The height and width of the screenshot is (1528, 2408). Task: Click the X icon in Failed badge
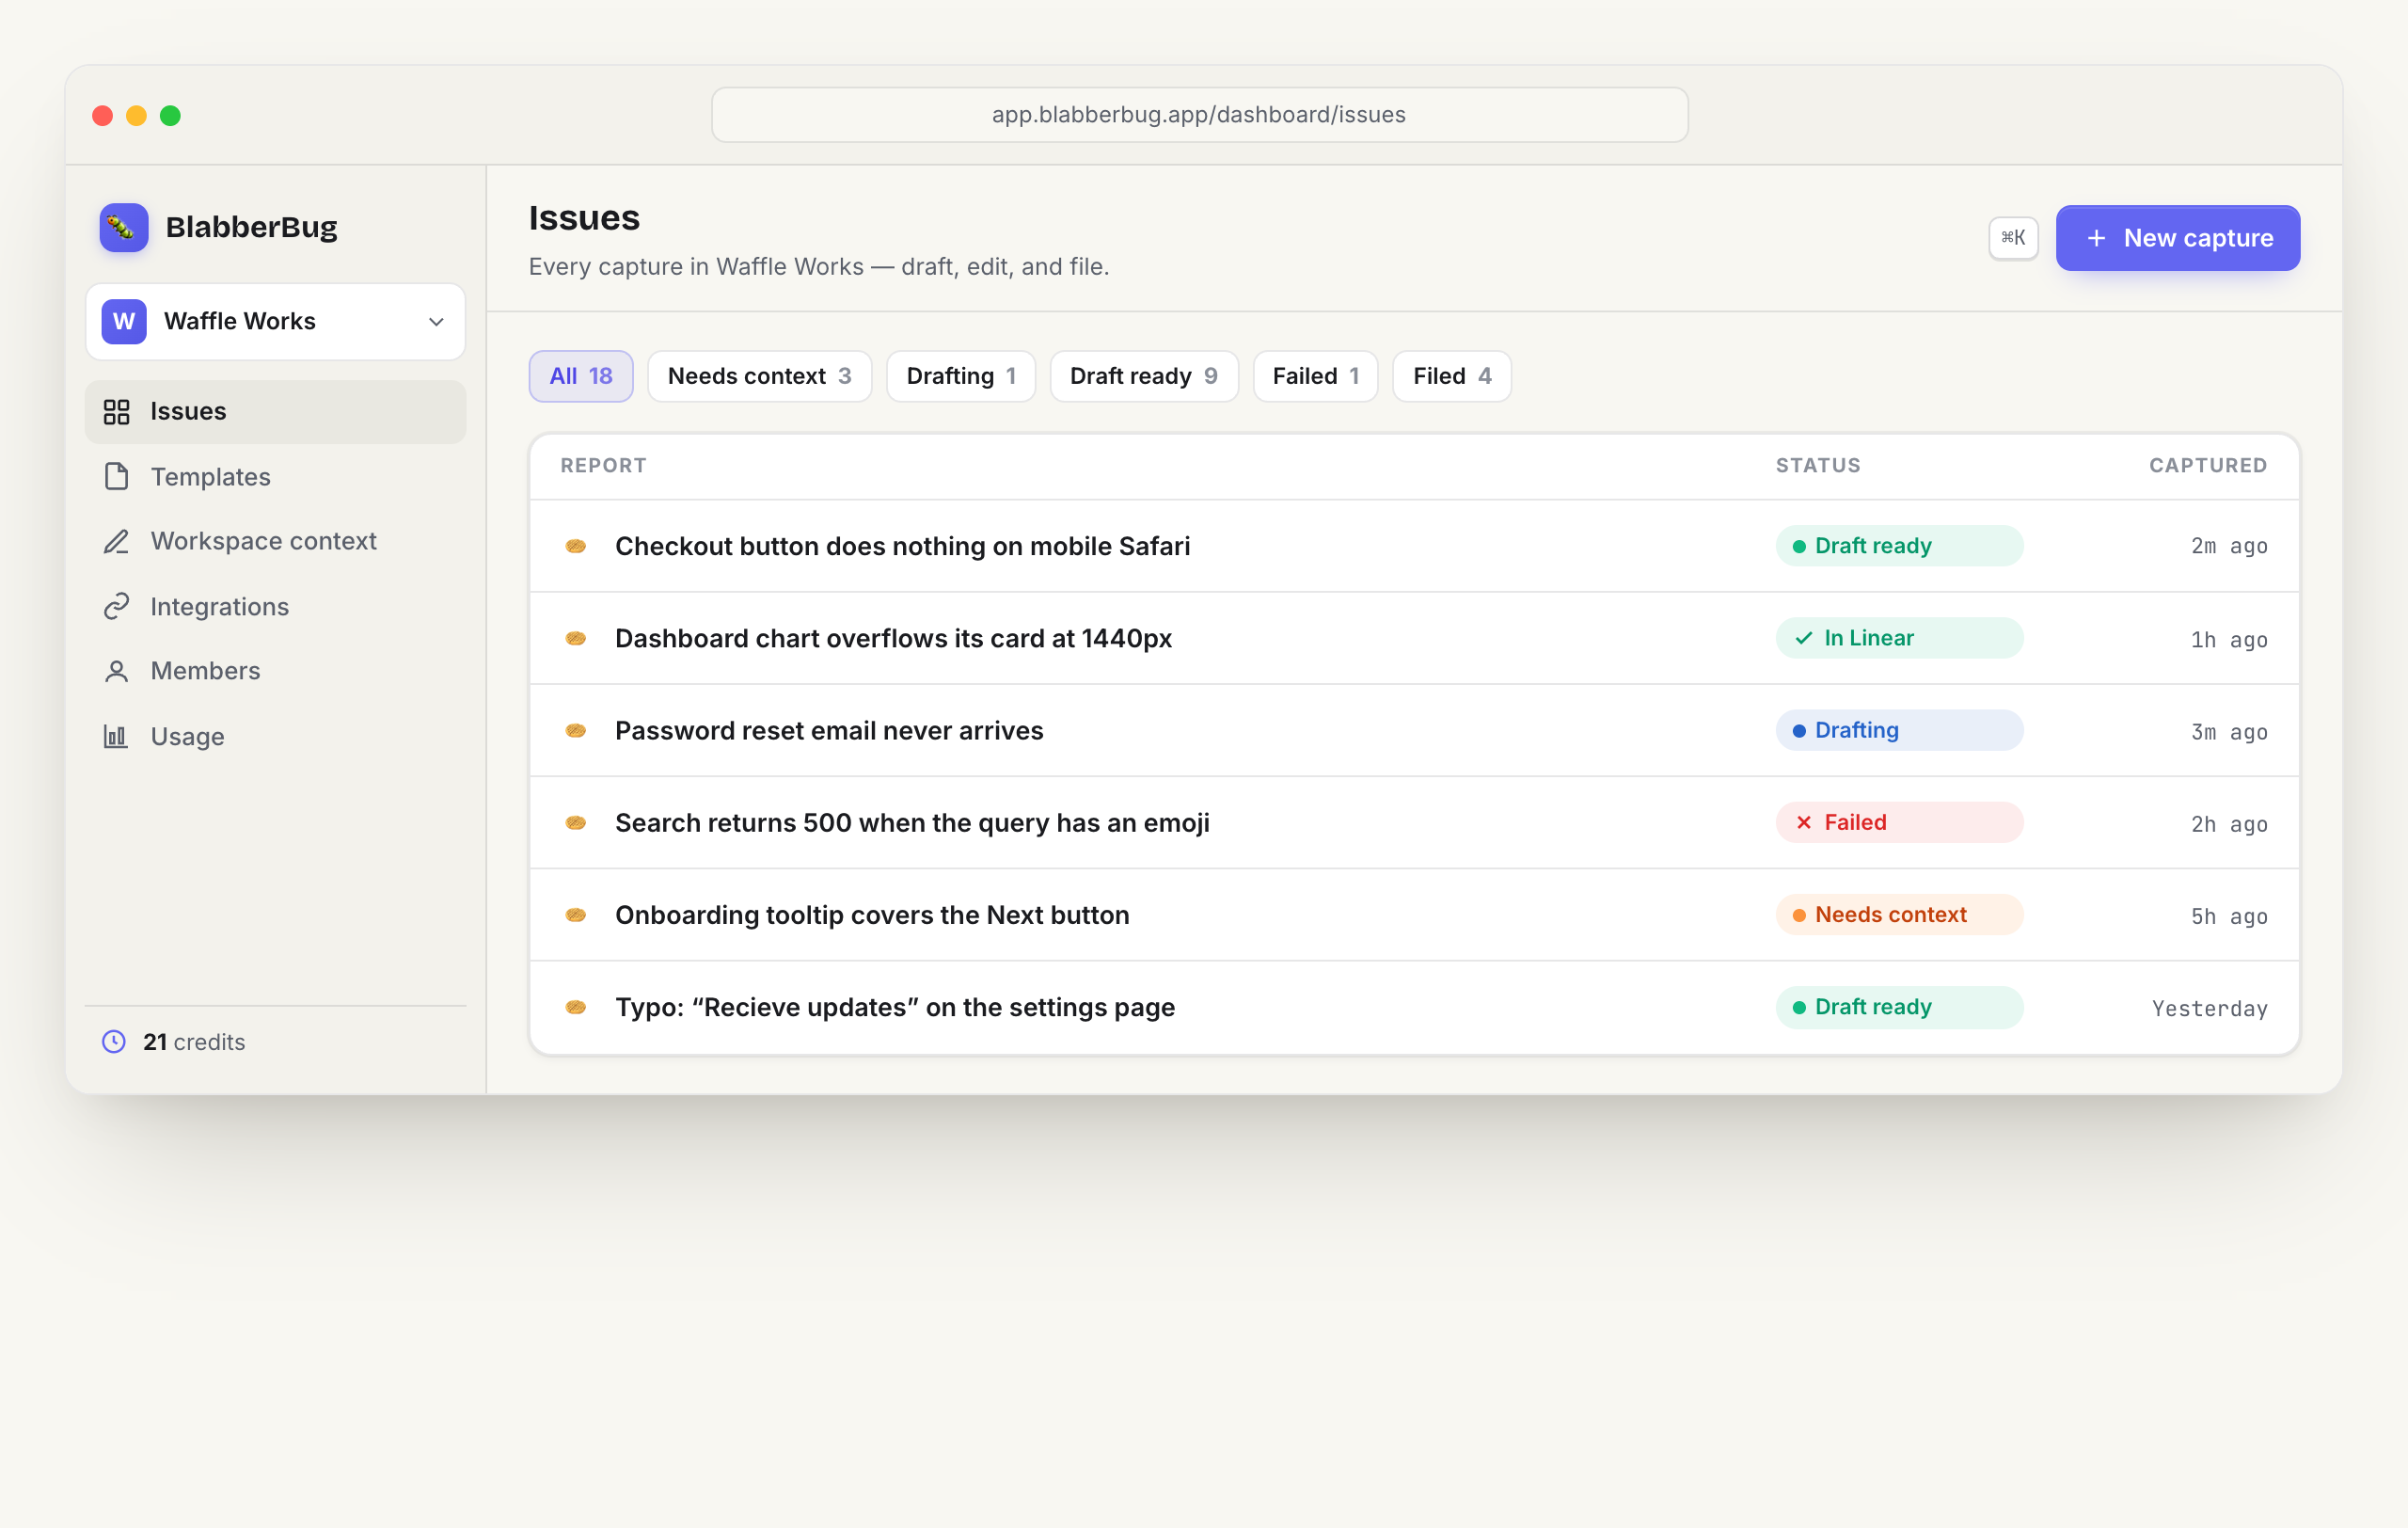coord(1804,823)
